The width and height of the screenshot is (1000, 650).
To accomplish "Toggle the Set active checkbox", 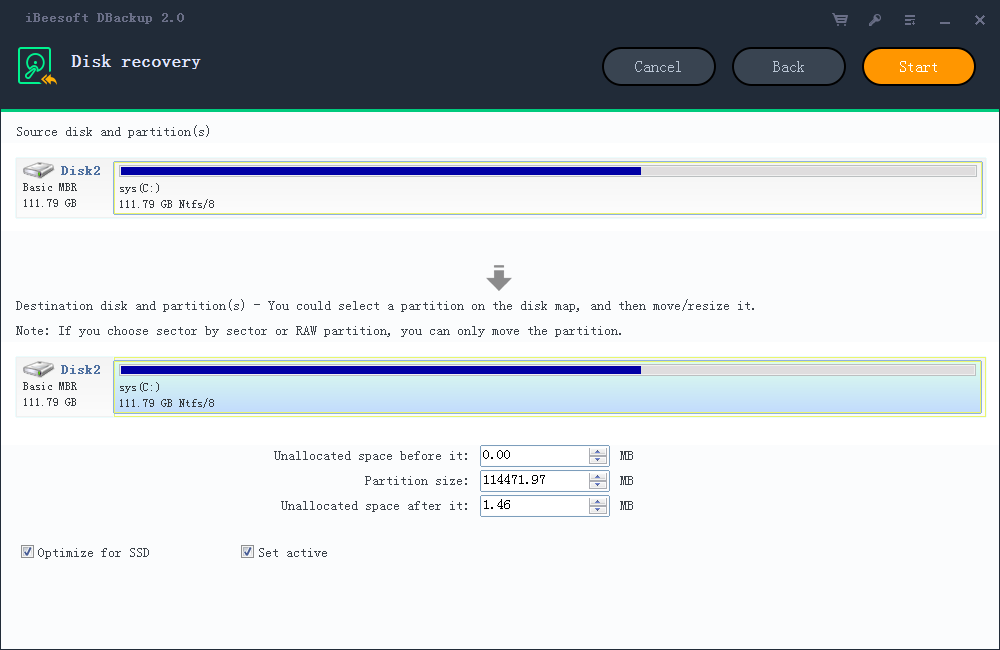I will (247, 552).
